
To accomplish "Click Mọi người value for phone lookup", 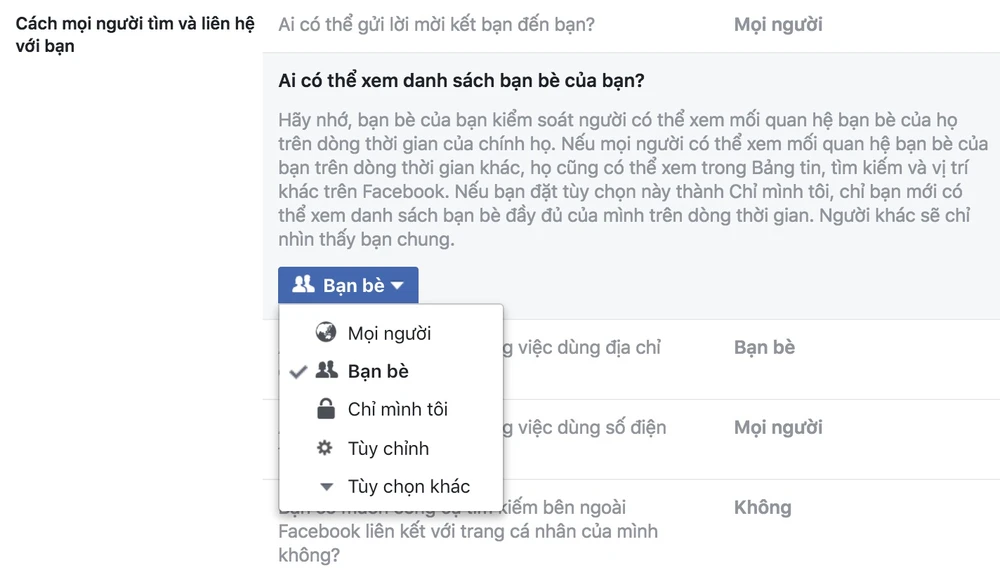I will tap(778, 428).
